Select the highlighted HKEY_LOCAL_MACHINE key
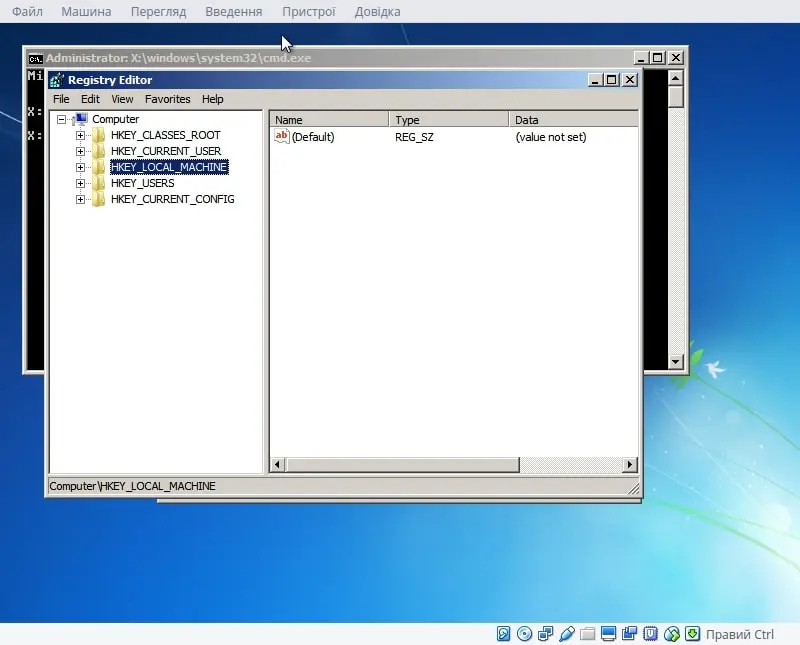Screen dimensions: 800x645 169,167
